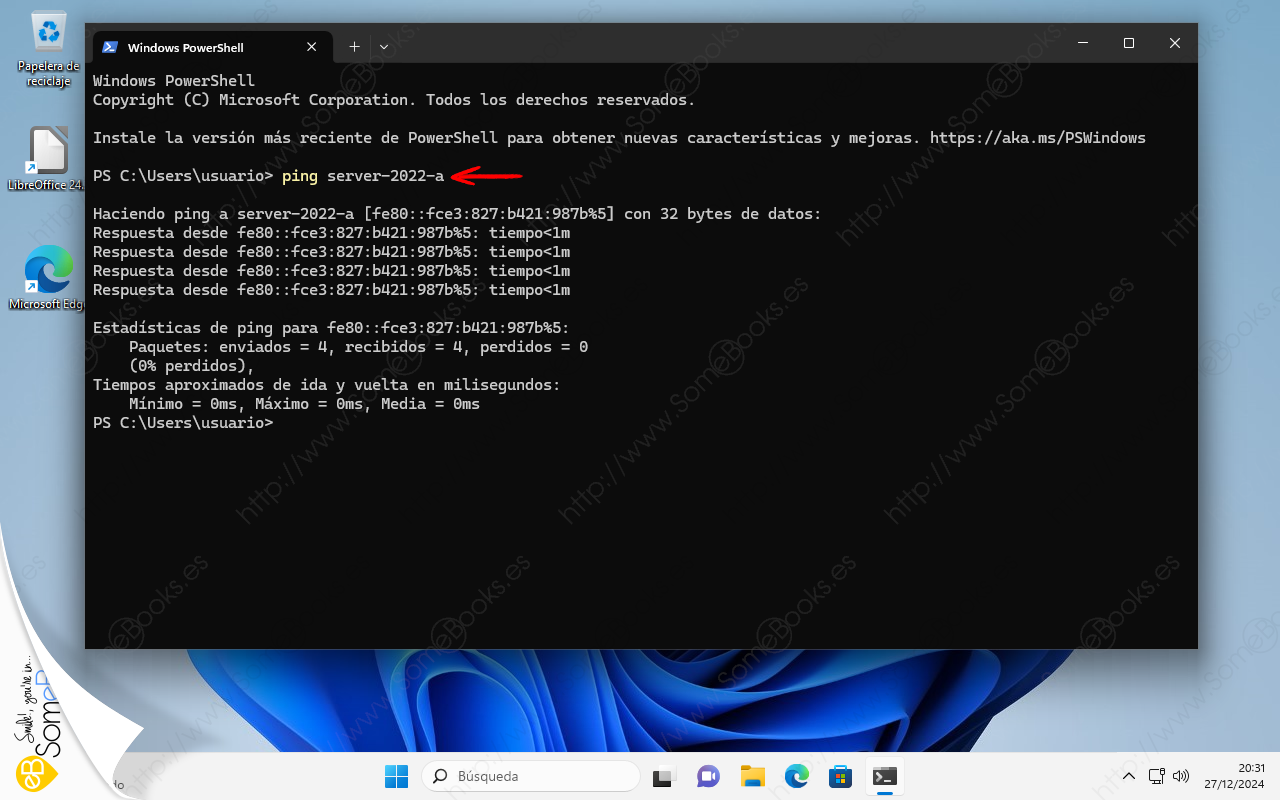The image size is (1280, 800).
Task: Expand the new tab profile dropdown
Action: [x=384, y=47]
